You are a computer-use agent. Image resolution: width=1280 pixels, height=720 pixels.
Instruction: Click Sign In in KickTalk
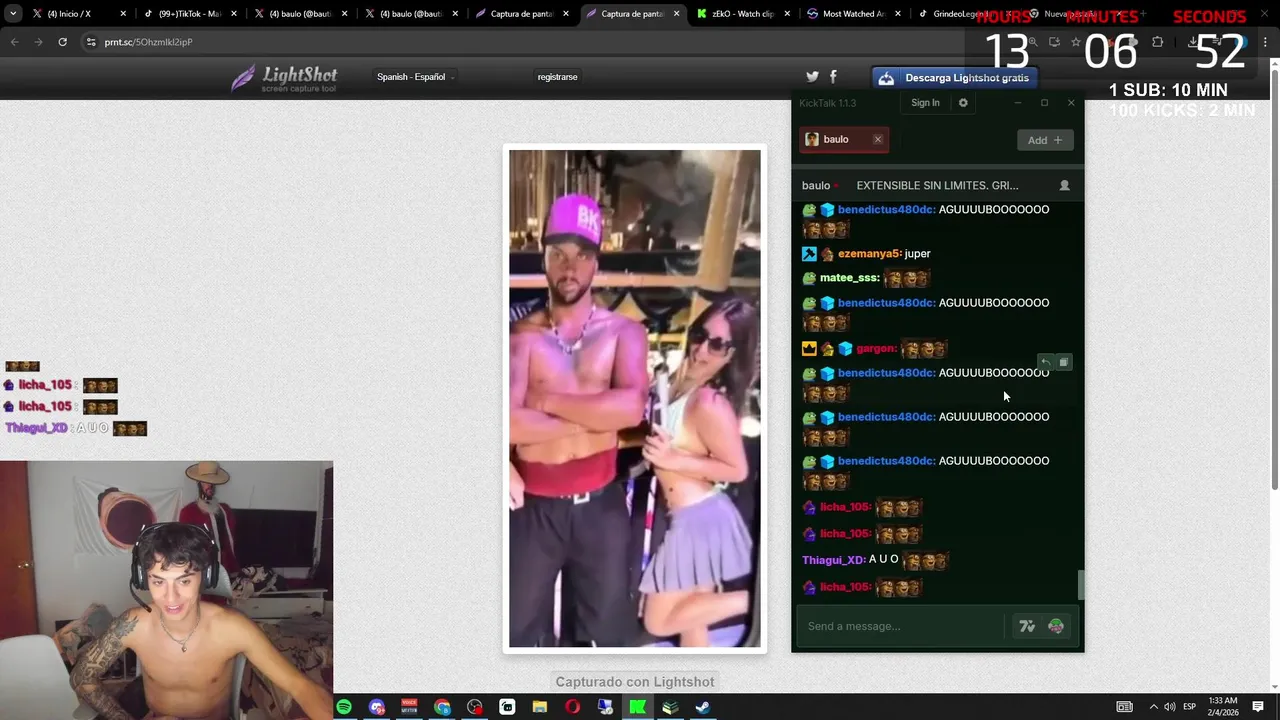point(925,103)
